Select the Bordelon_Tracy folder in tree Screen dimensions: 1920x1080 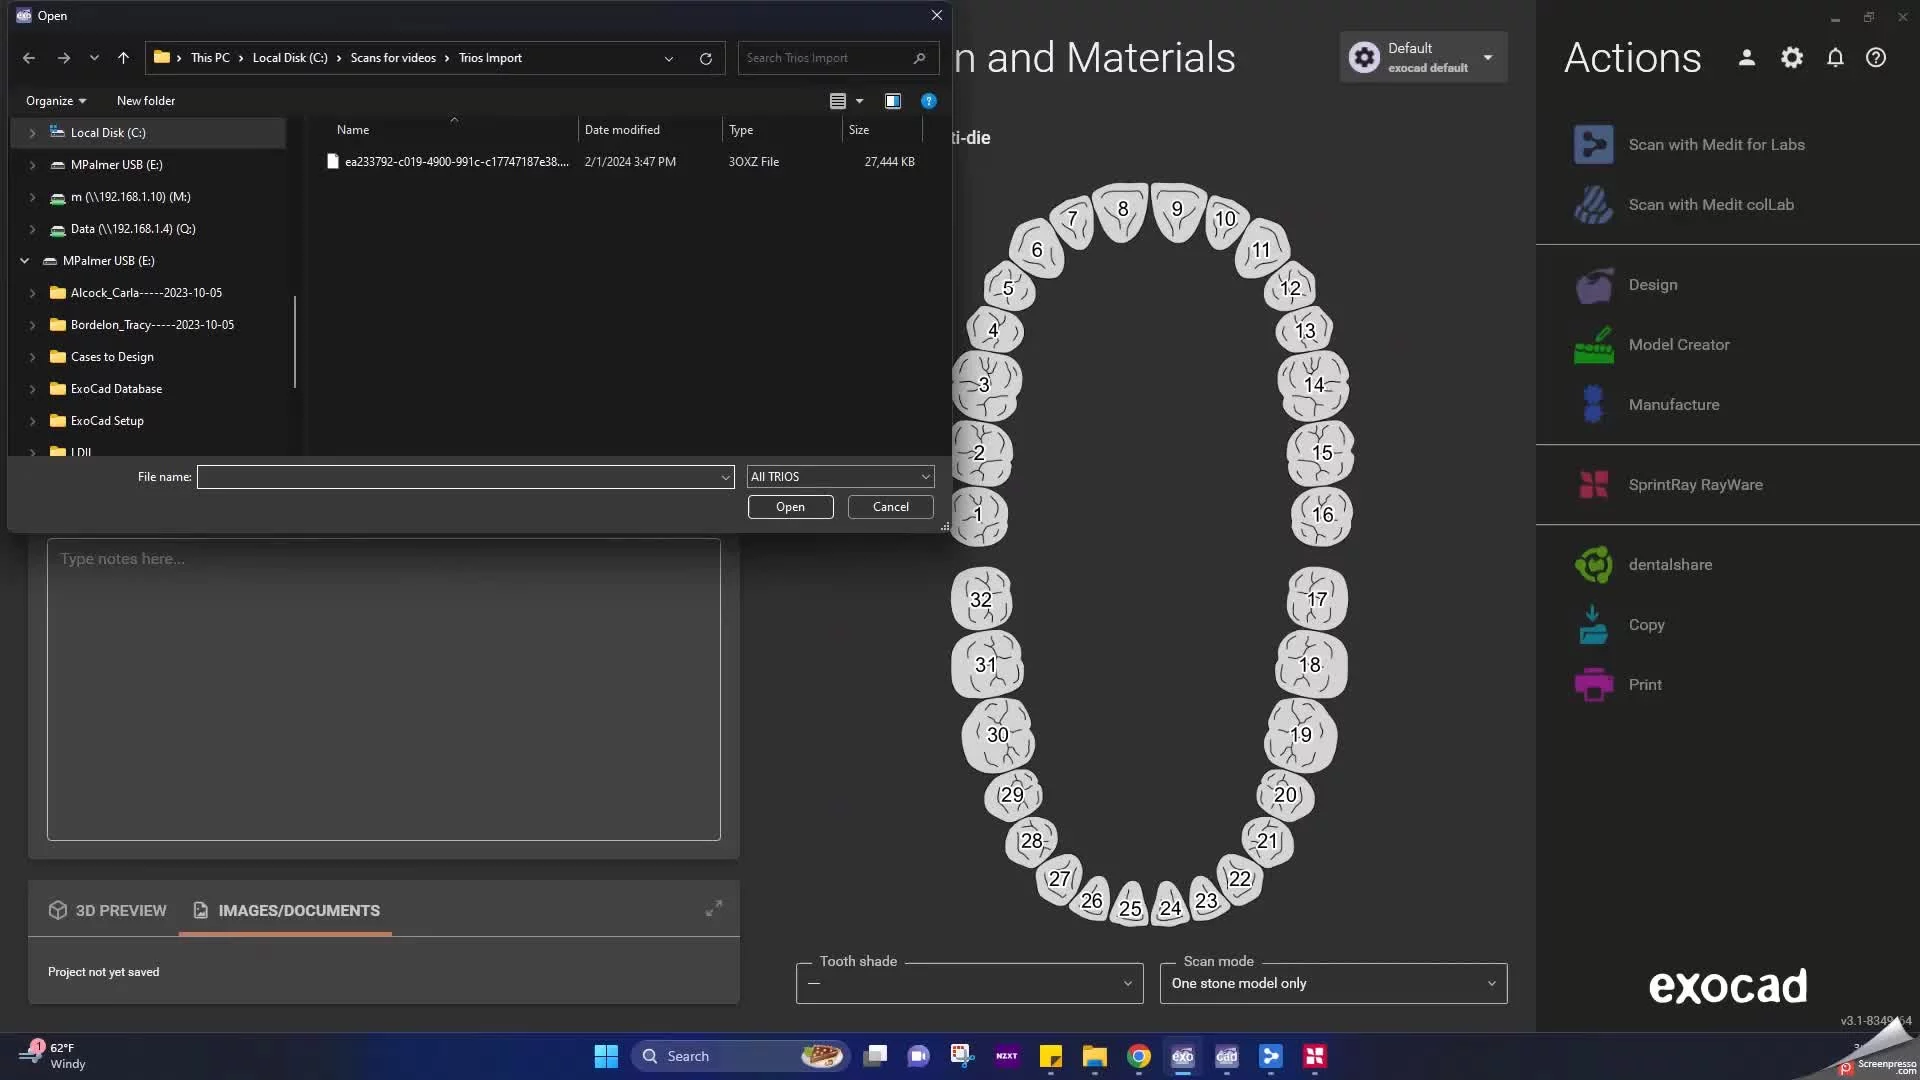152,325
